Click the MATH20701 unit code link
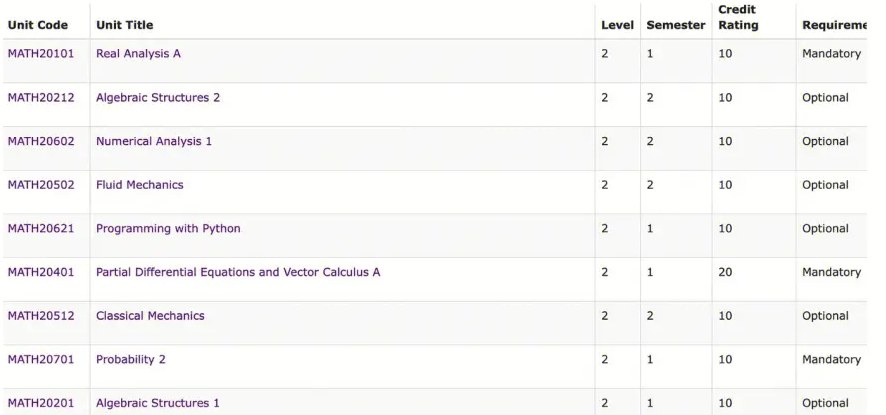 pos(40,359)
